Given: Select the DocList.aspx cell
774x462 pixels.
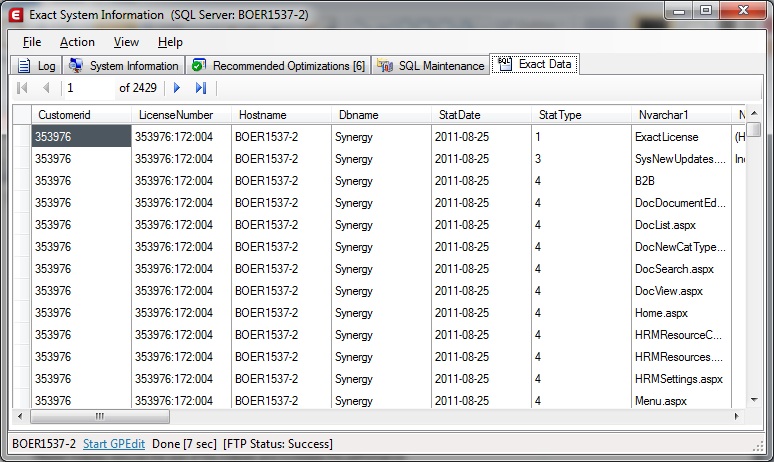Looking at the screenshot, I should pos(682,225).
